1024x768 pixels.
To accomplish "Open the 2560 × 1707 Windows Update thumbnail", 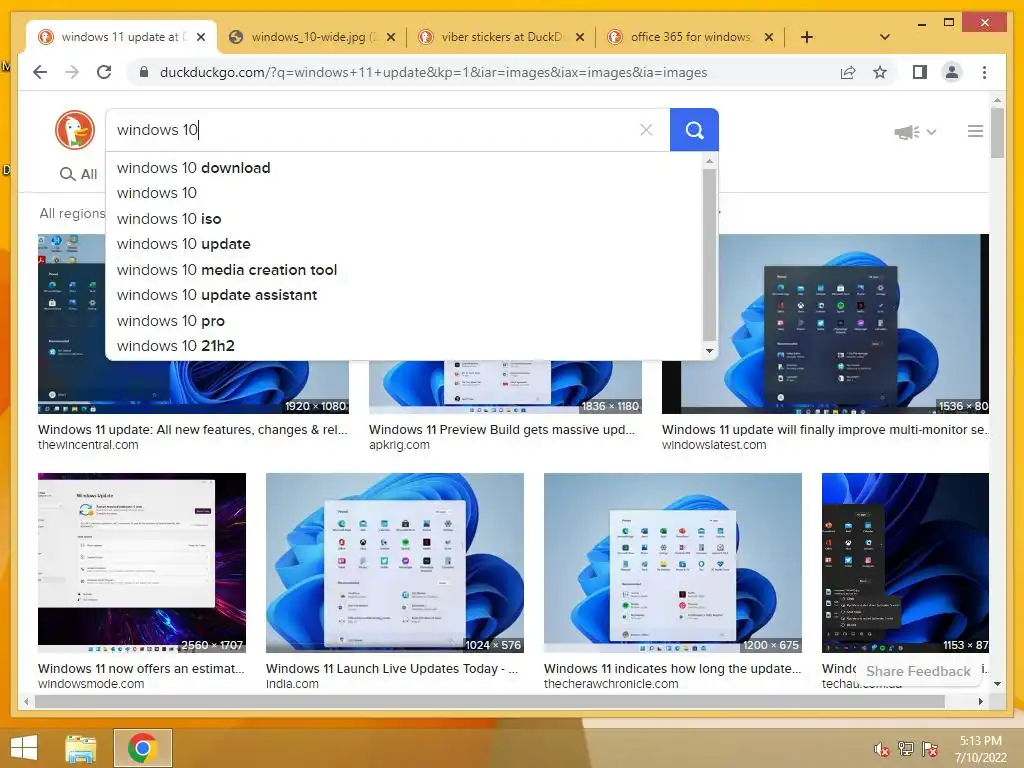I will pos(142,563).
